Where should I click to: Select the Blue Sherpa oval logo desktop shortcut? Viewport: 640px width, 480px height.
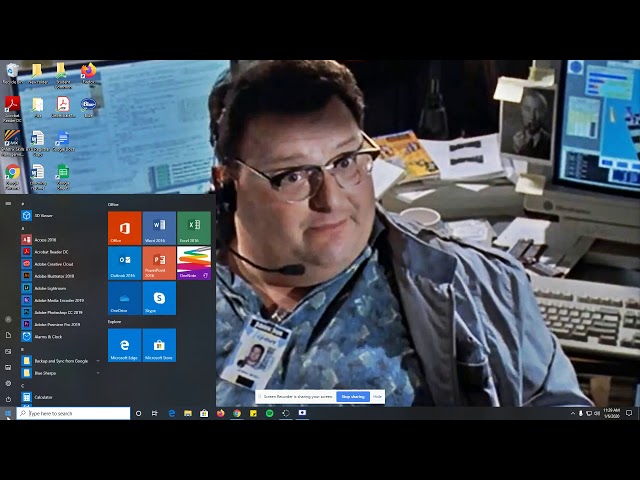pyautogui.click(x=88, y=108)
